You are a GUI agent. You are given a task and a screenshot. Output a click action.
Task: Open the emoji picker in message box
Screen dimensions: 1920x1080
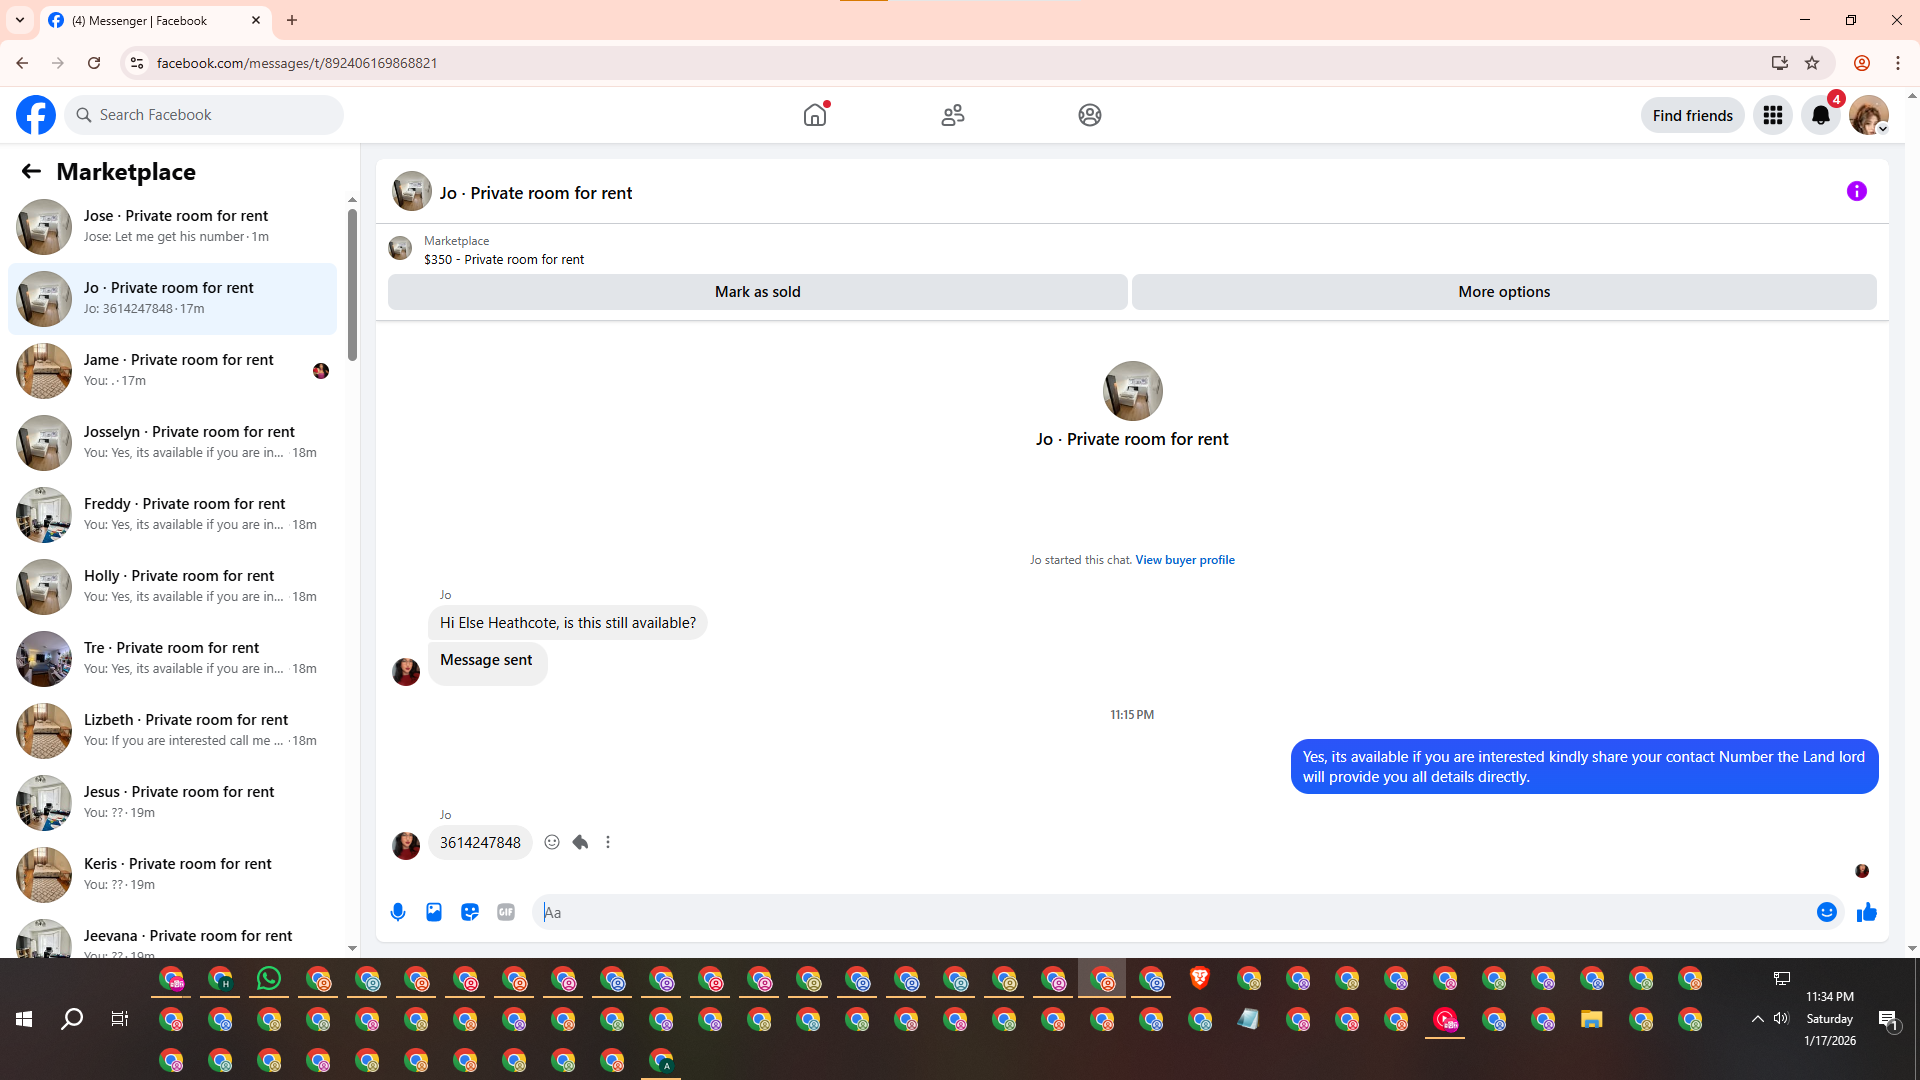(x=1826, y=912)
